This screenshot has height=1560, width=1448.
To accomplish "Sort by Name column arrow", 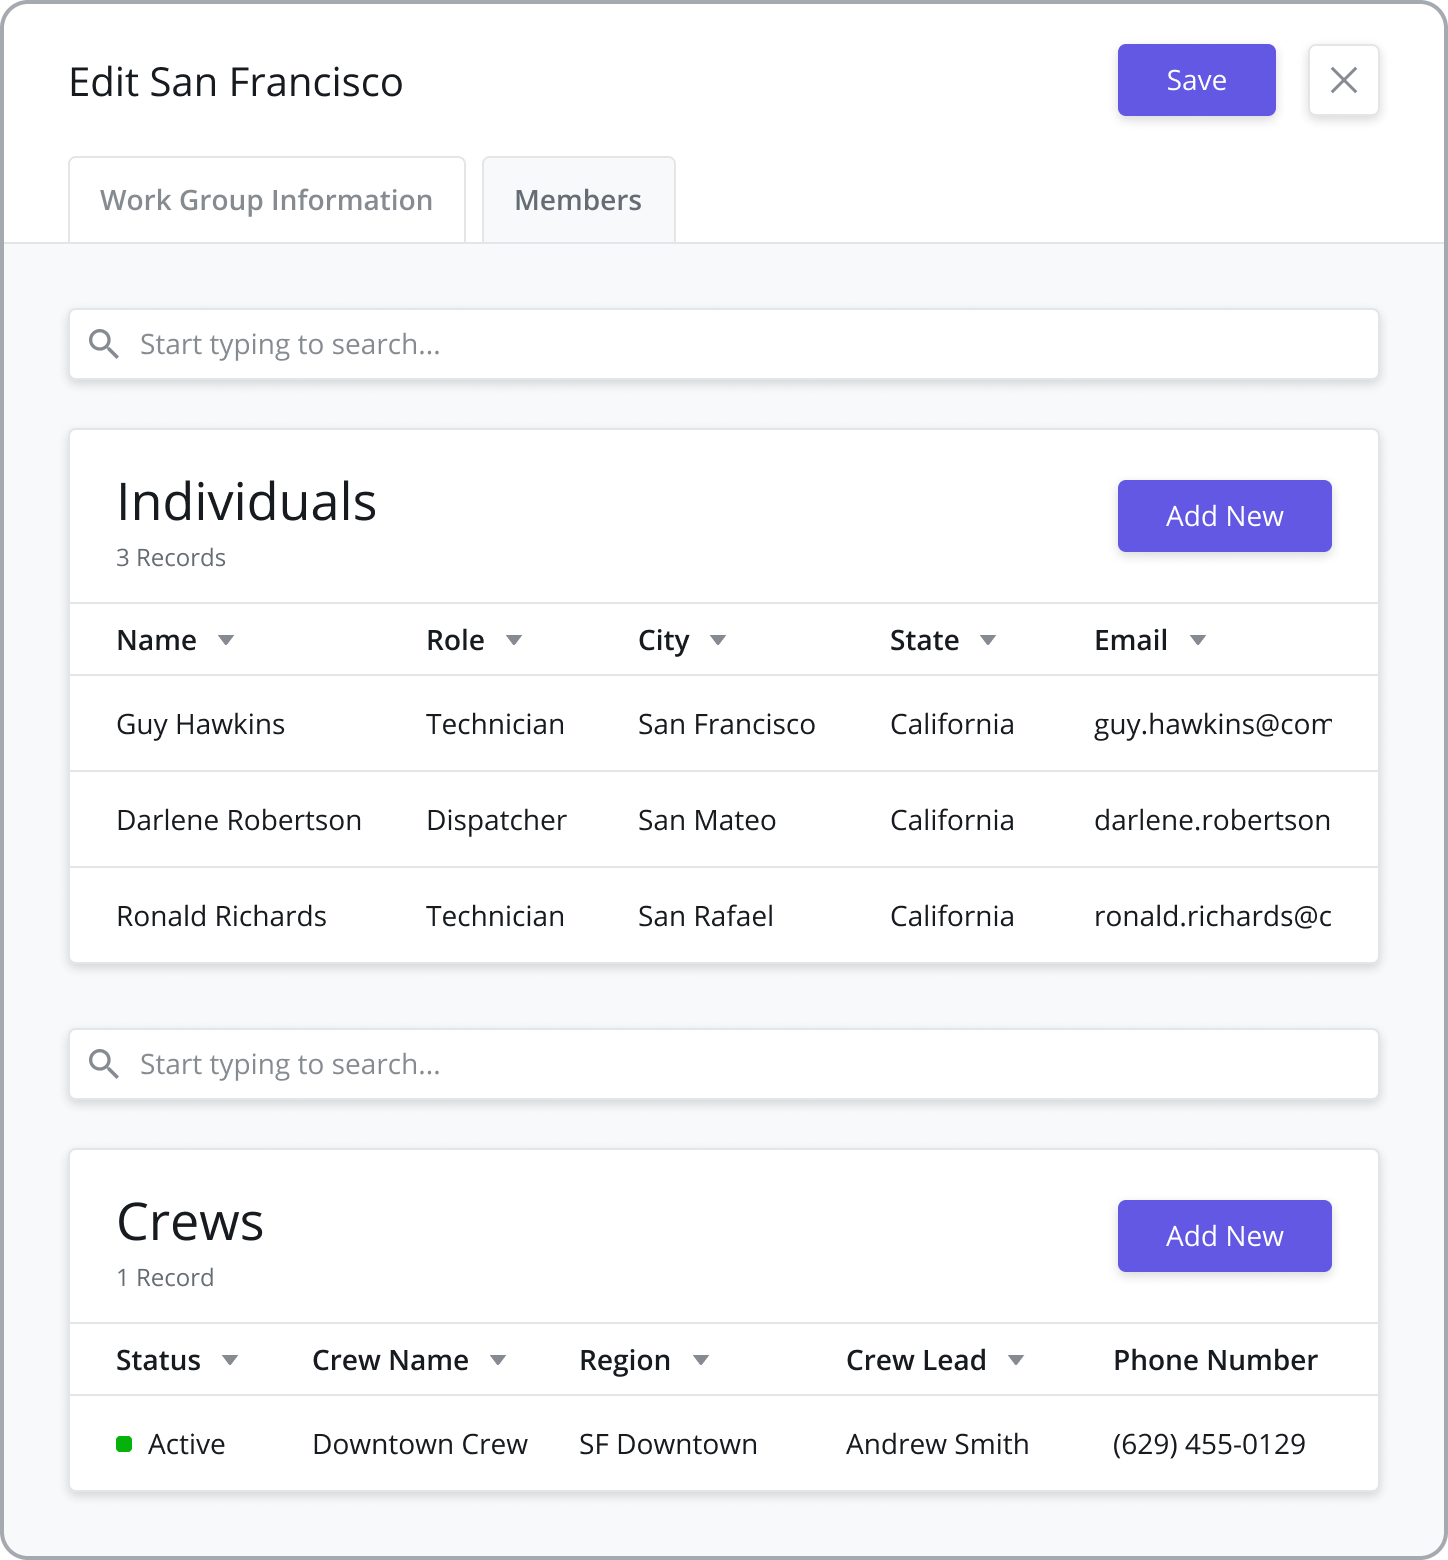I will (226, 640).
